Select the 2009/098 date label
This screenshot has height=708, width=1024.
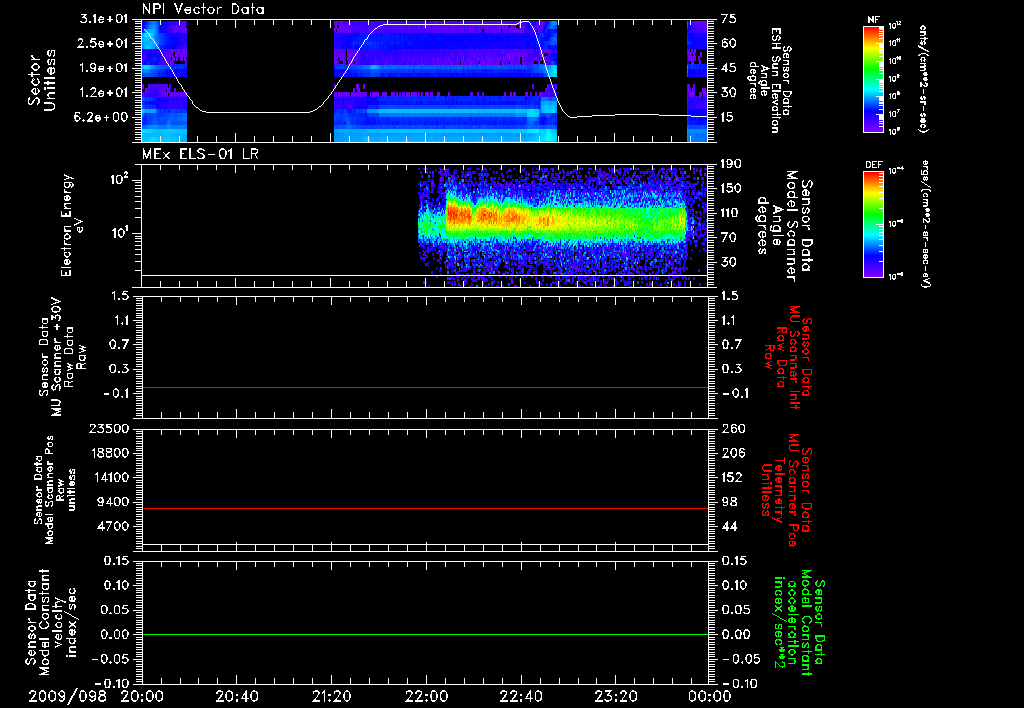[67, 696]
